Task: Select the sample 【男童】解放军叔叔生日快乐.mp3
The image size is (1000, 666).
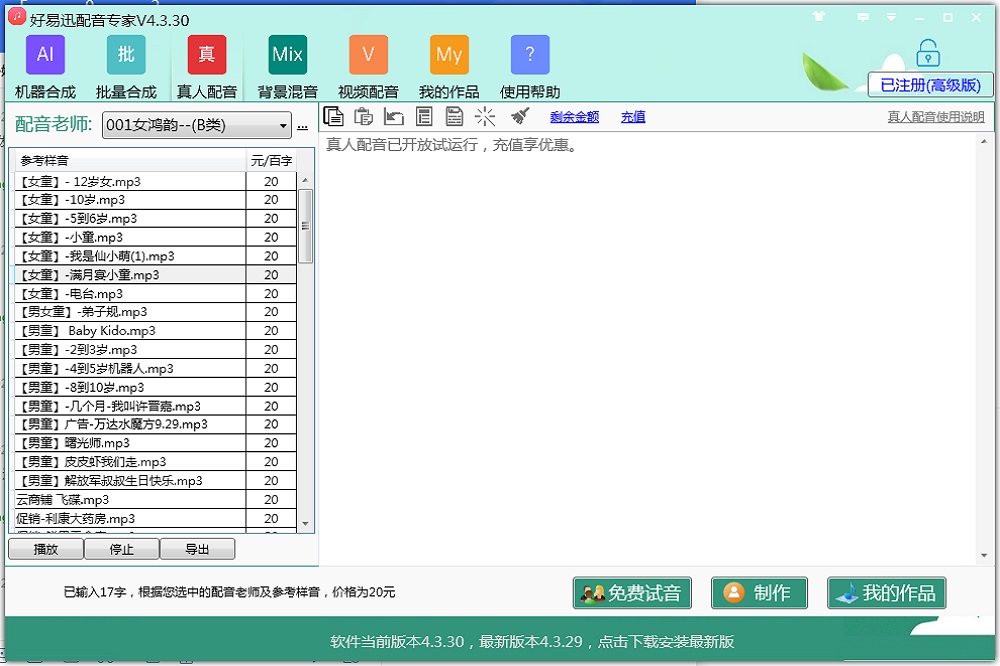Action: [130, 481]
